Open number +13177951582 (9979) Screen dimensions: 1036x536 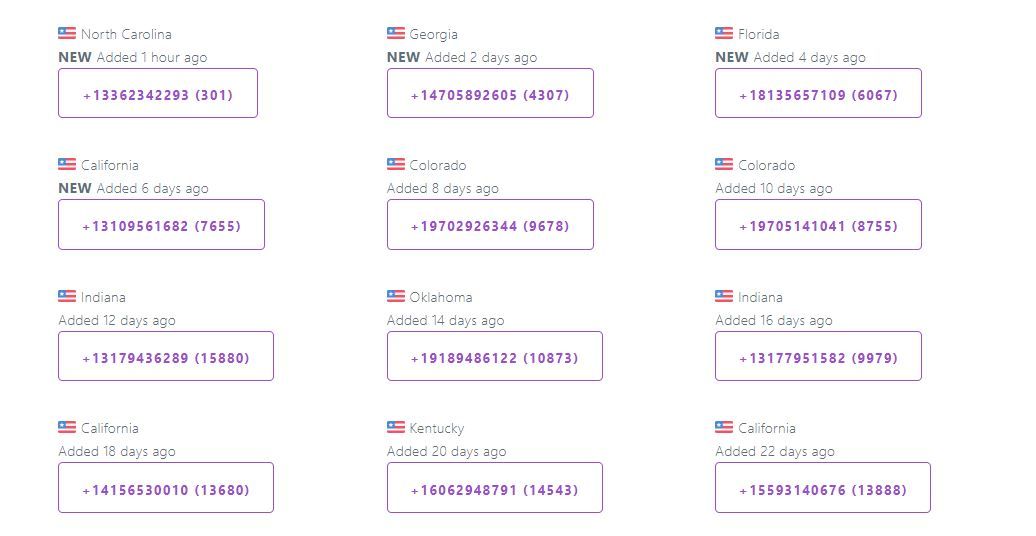pyautogui.click(x=818, y=356)
